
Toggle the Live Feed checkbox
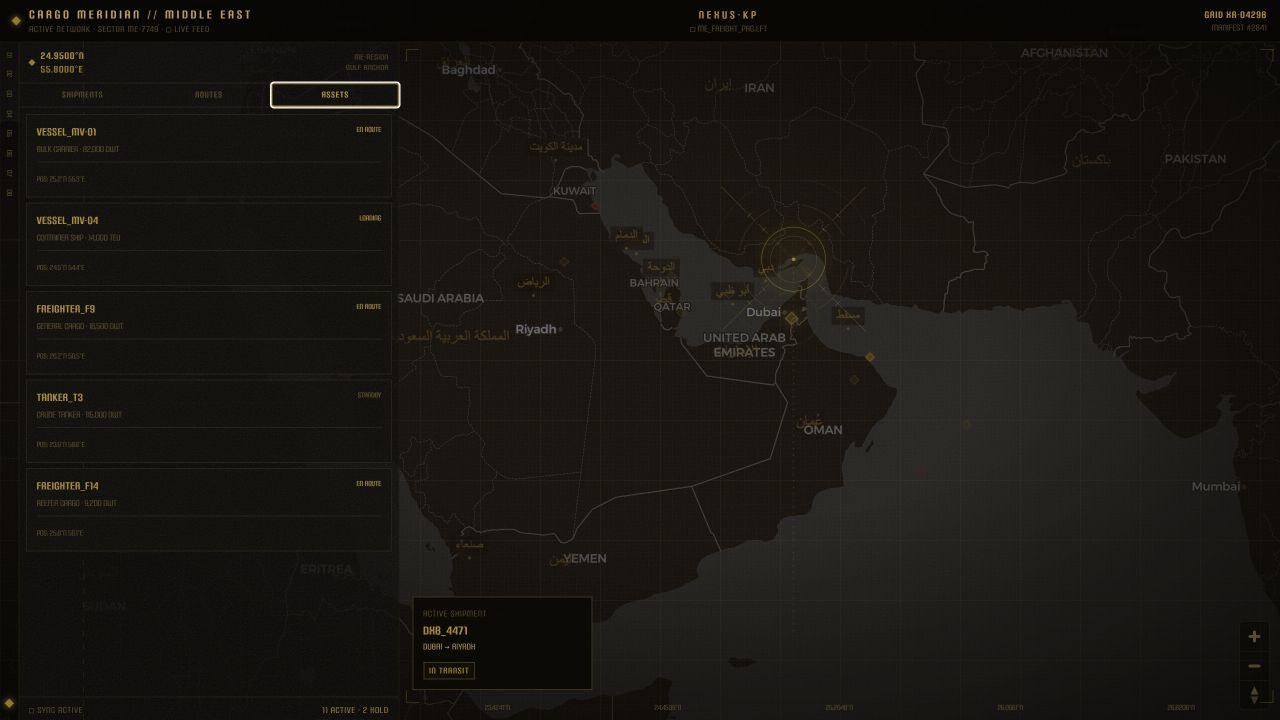coord(168,30)
